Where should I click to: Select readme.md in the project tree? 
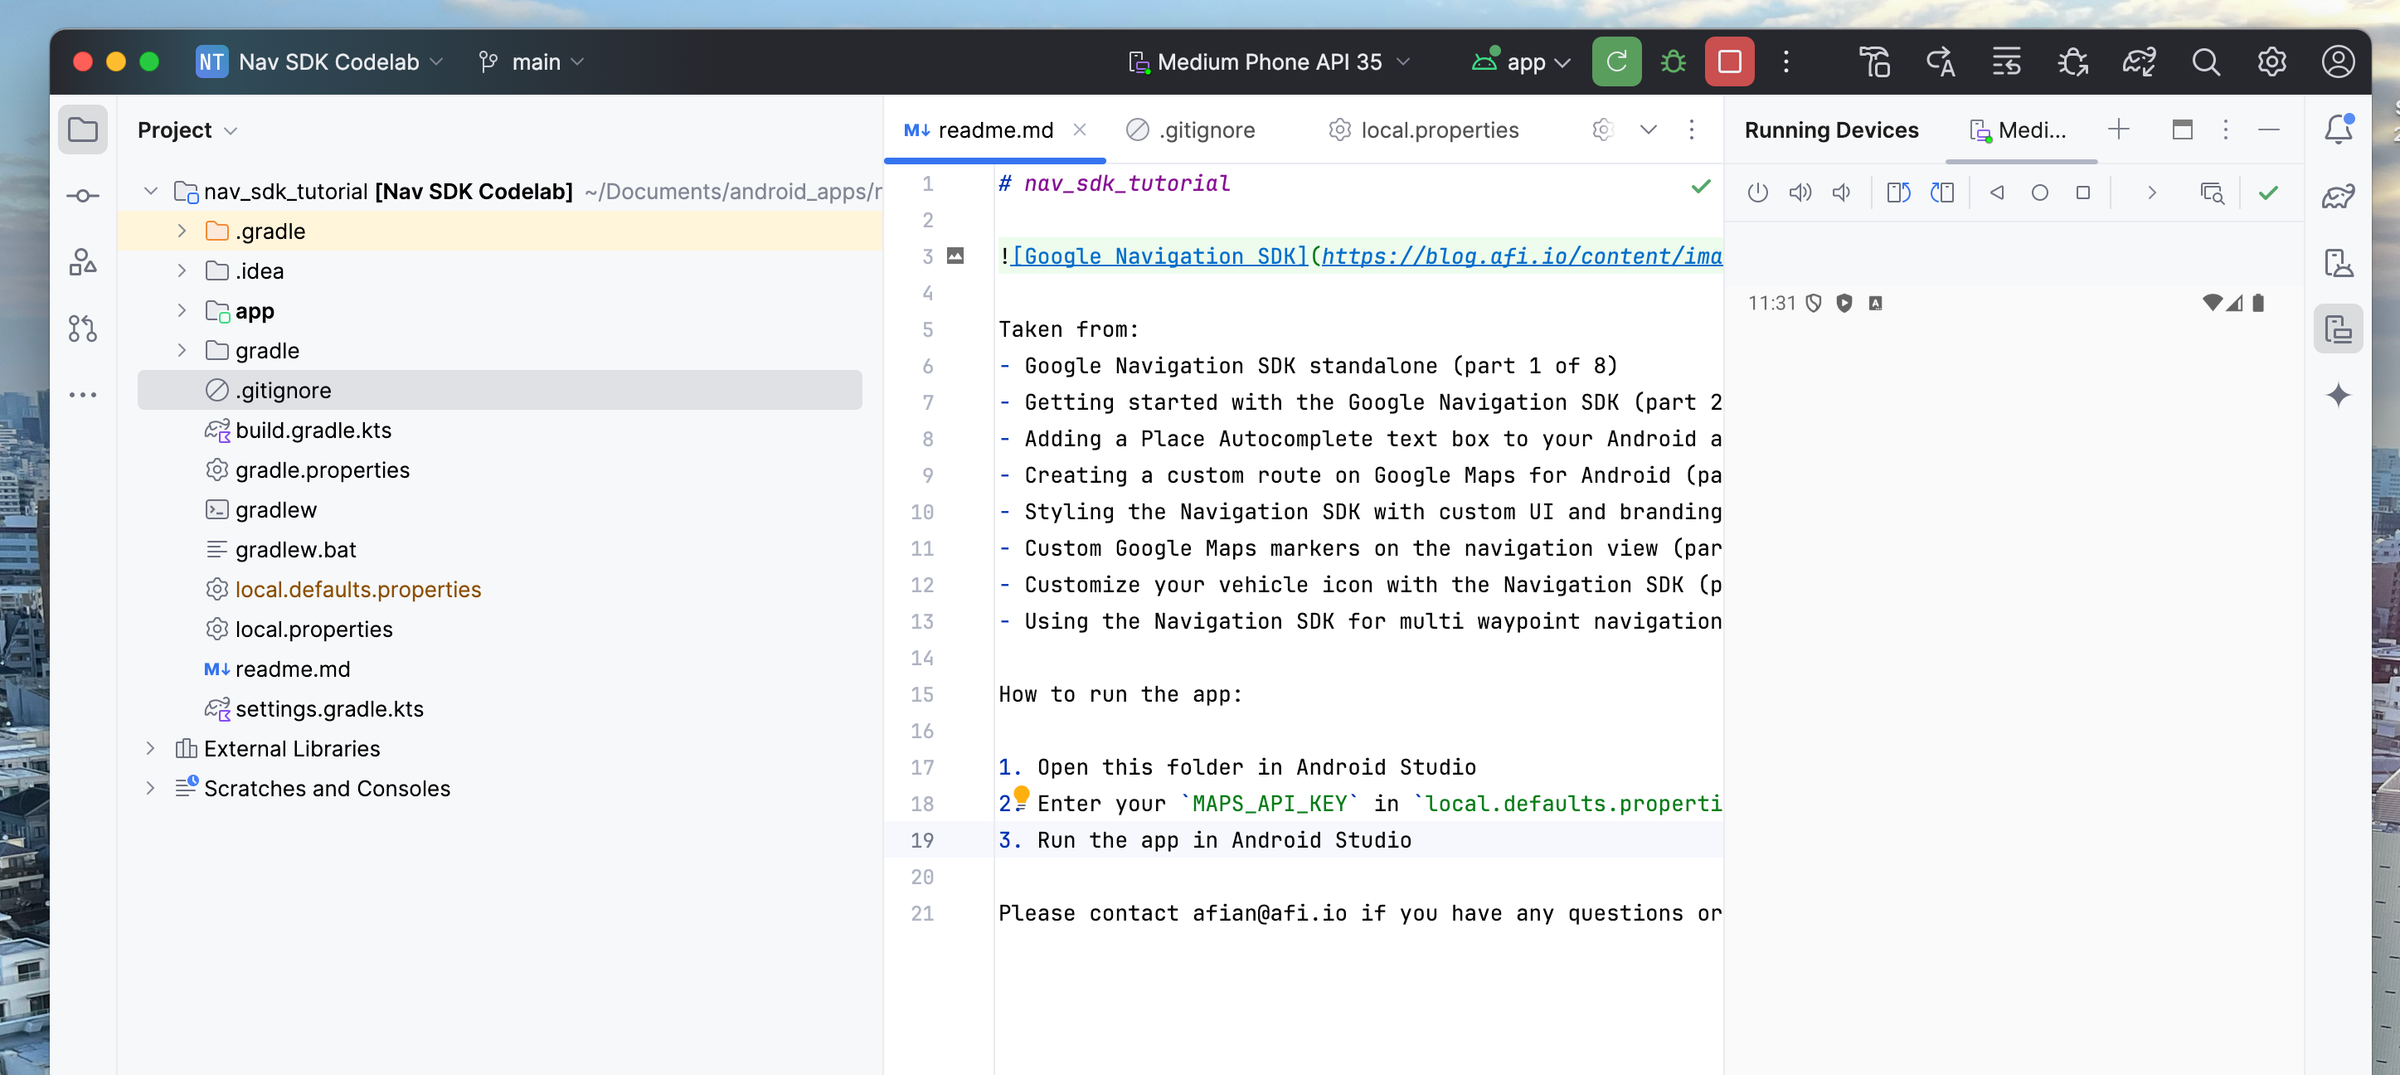tap(292, 669)
